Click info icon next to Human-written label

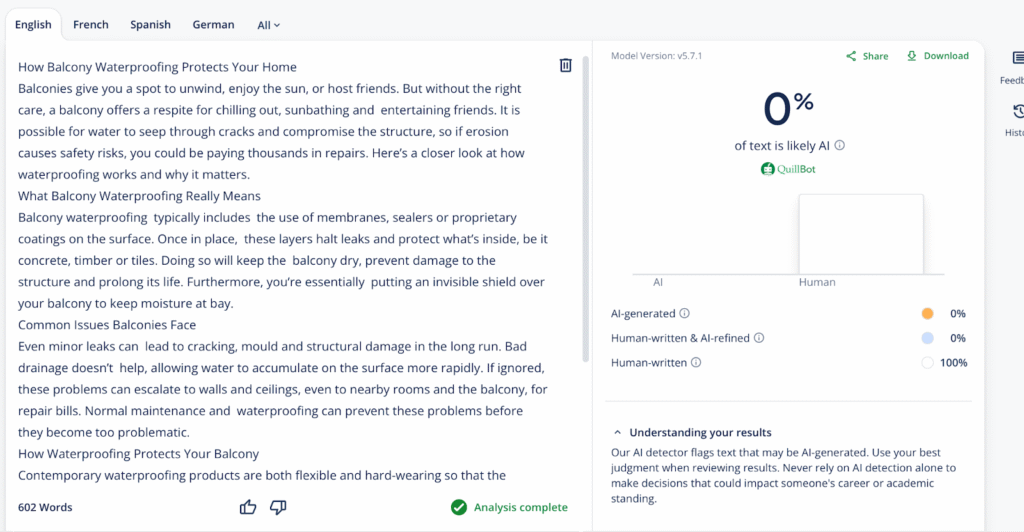point(696,363)
